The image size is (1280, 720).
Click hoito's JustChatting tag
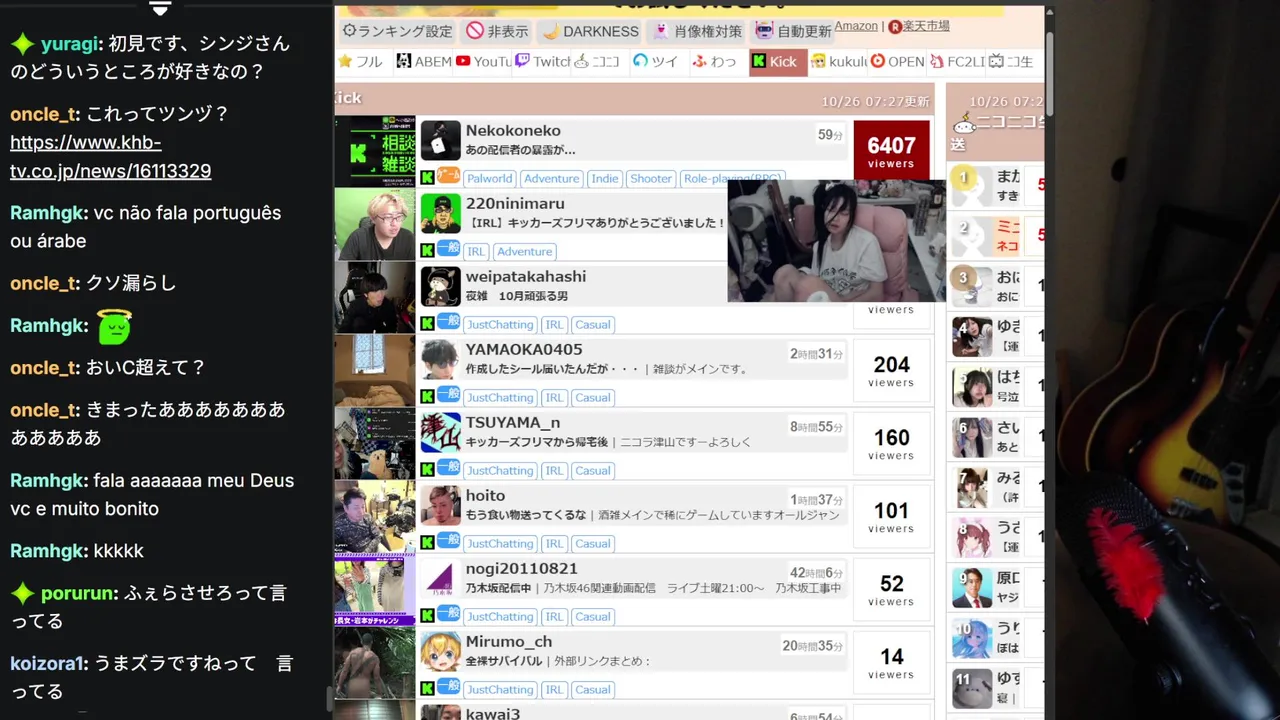pyautogui.click(x=500, y=544)
